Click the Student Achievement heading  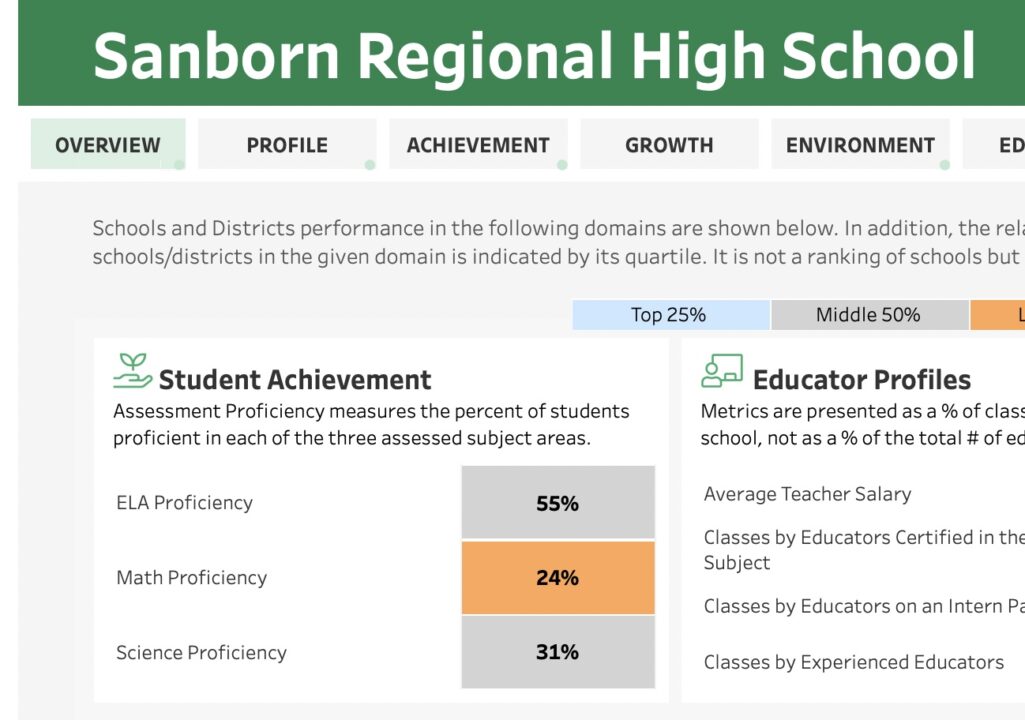pos(295,380)
